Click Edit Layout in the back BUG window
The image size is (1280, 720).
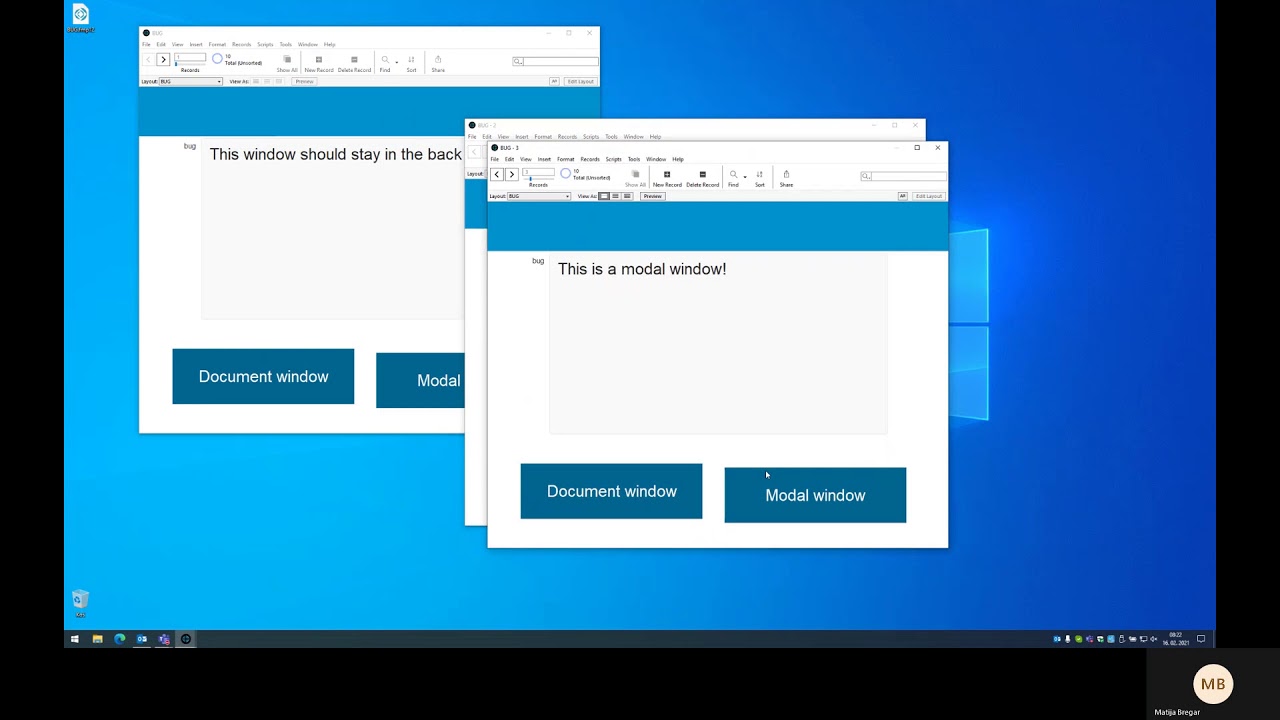pos(581,82)
